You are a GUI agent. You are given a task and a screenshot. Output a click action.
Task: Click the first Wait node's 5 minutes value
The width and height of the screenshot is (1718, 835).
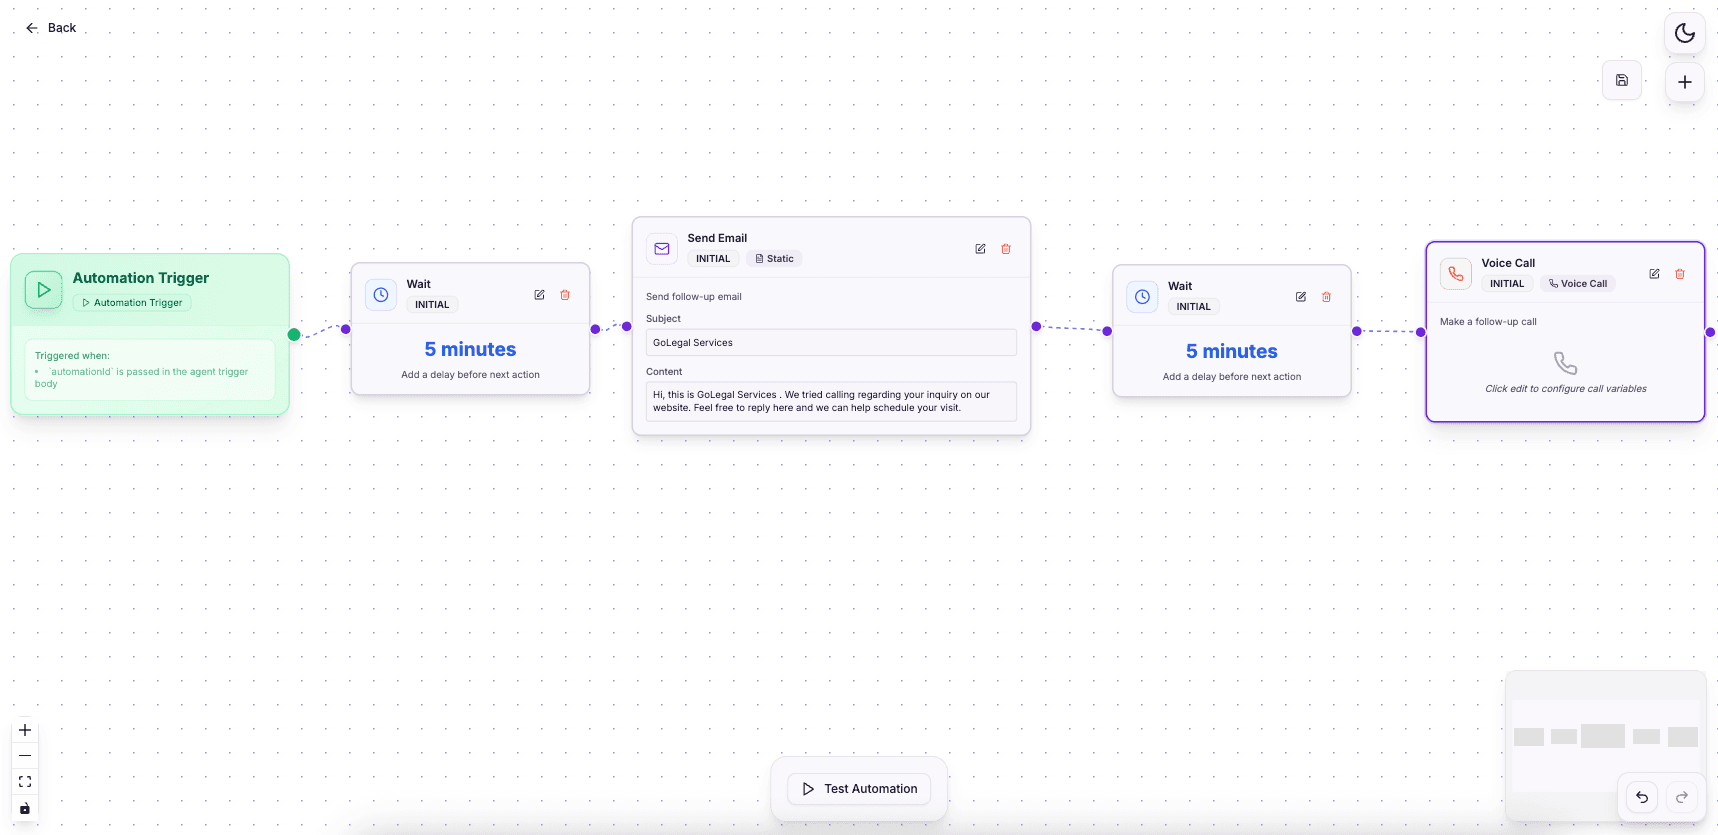[x=470, y=349]
